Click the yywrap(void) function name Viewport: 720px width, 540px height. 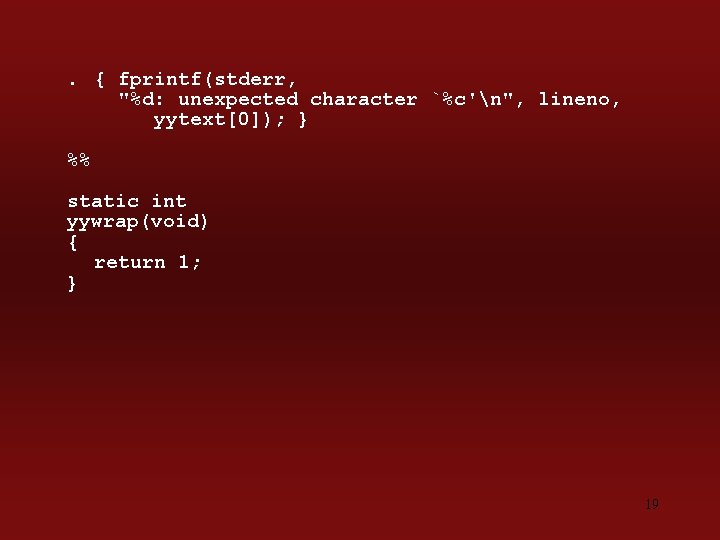point(137,222)
